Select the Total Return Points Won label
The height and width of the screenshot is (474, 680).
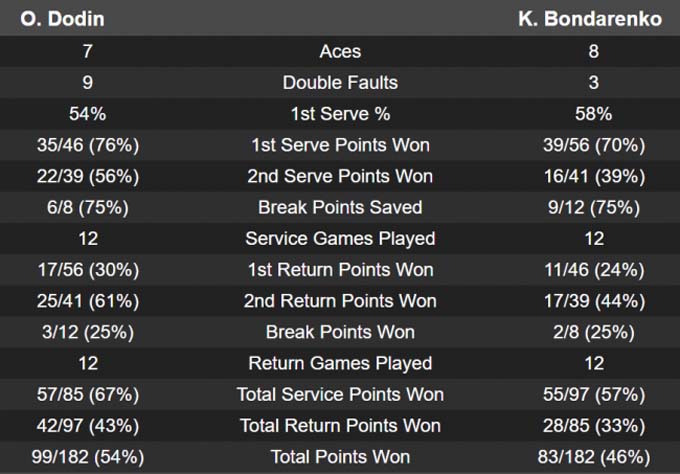[x=340, y=425]
